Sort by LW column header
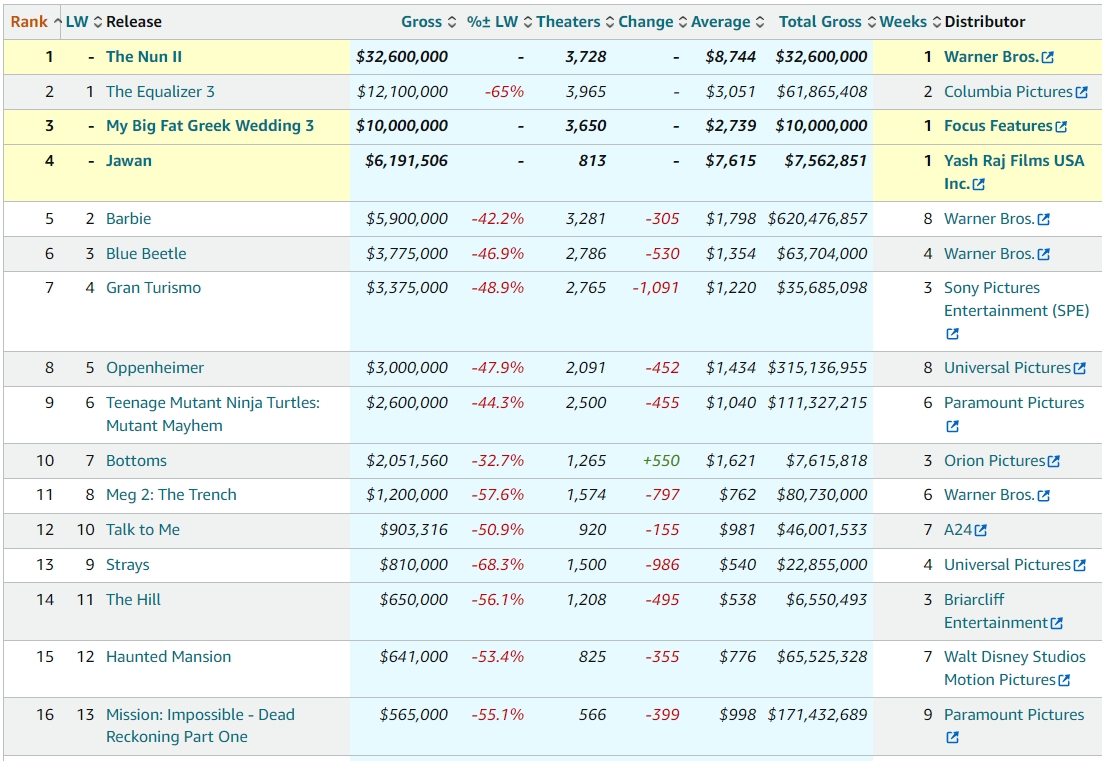 pos(84,22)
